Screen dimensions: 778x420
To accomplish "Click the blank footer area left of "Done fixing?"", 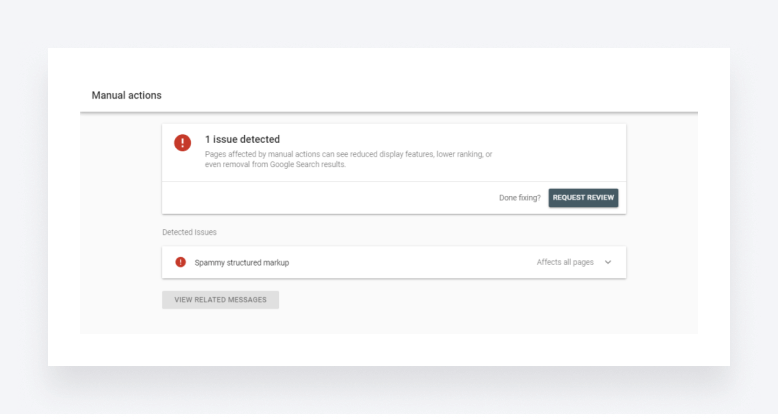I will point(330,198).
